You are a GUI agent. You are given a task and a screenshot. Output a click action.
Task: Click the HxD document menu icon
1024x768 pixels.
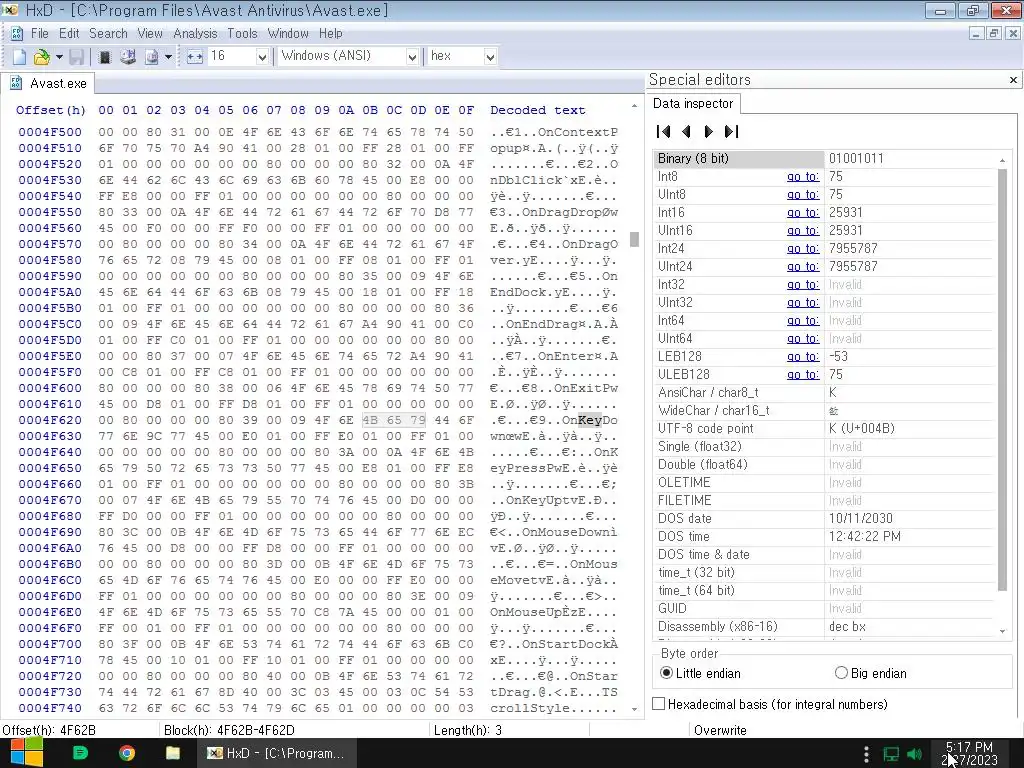17,33
